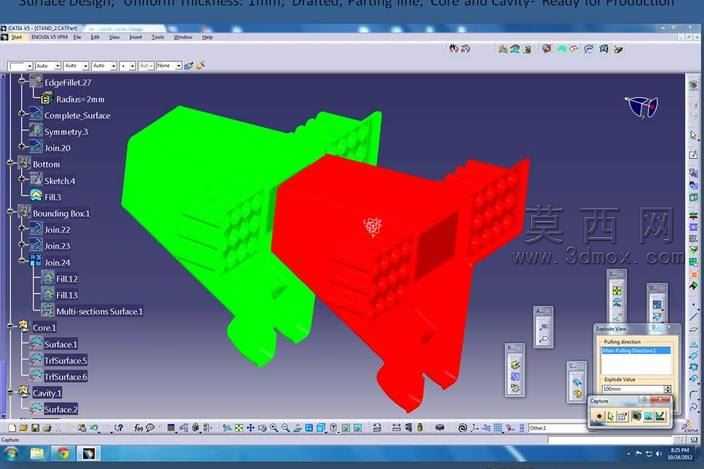Click the Zoom Out magnifier icon
Image resolution: width=704 pixels, height=469 pixels.
pos(286,428)
